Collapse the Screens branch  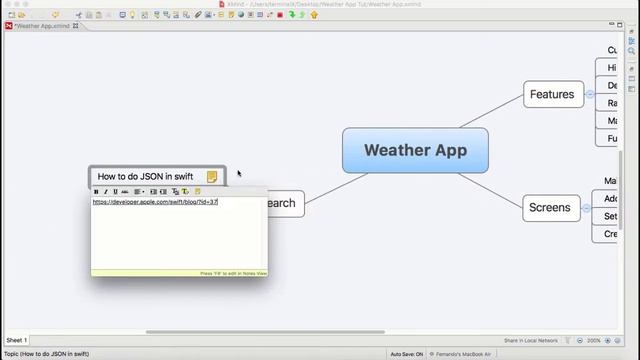[586, 208]
